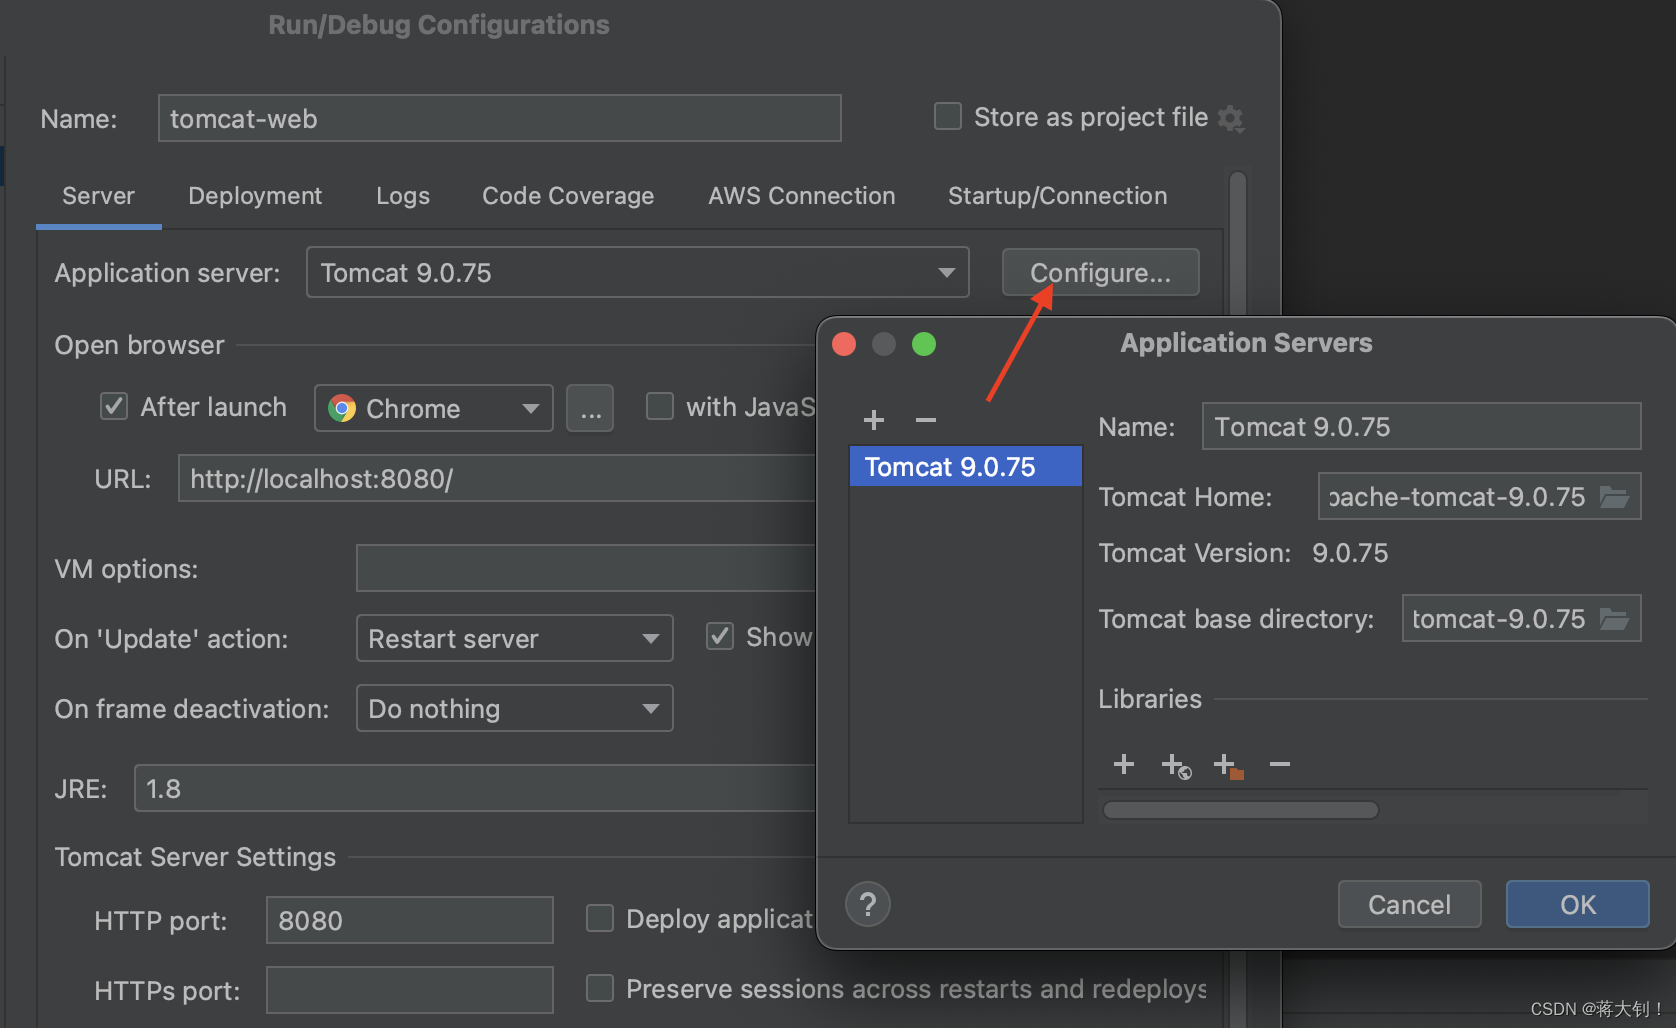
Task: Switch to the Deployment tab
Action: point(255,196)
